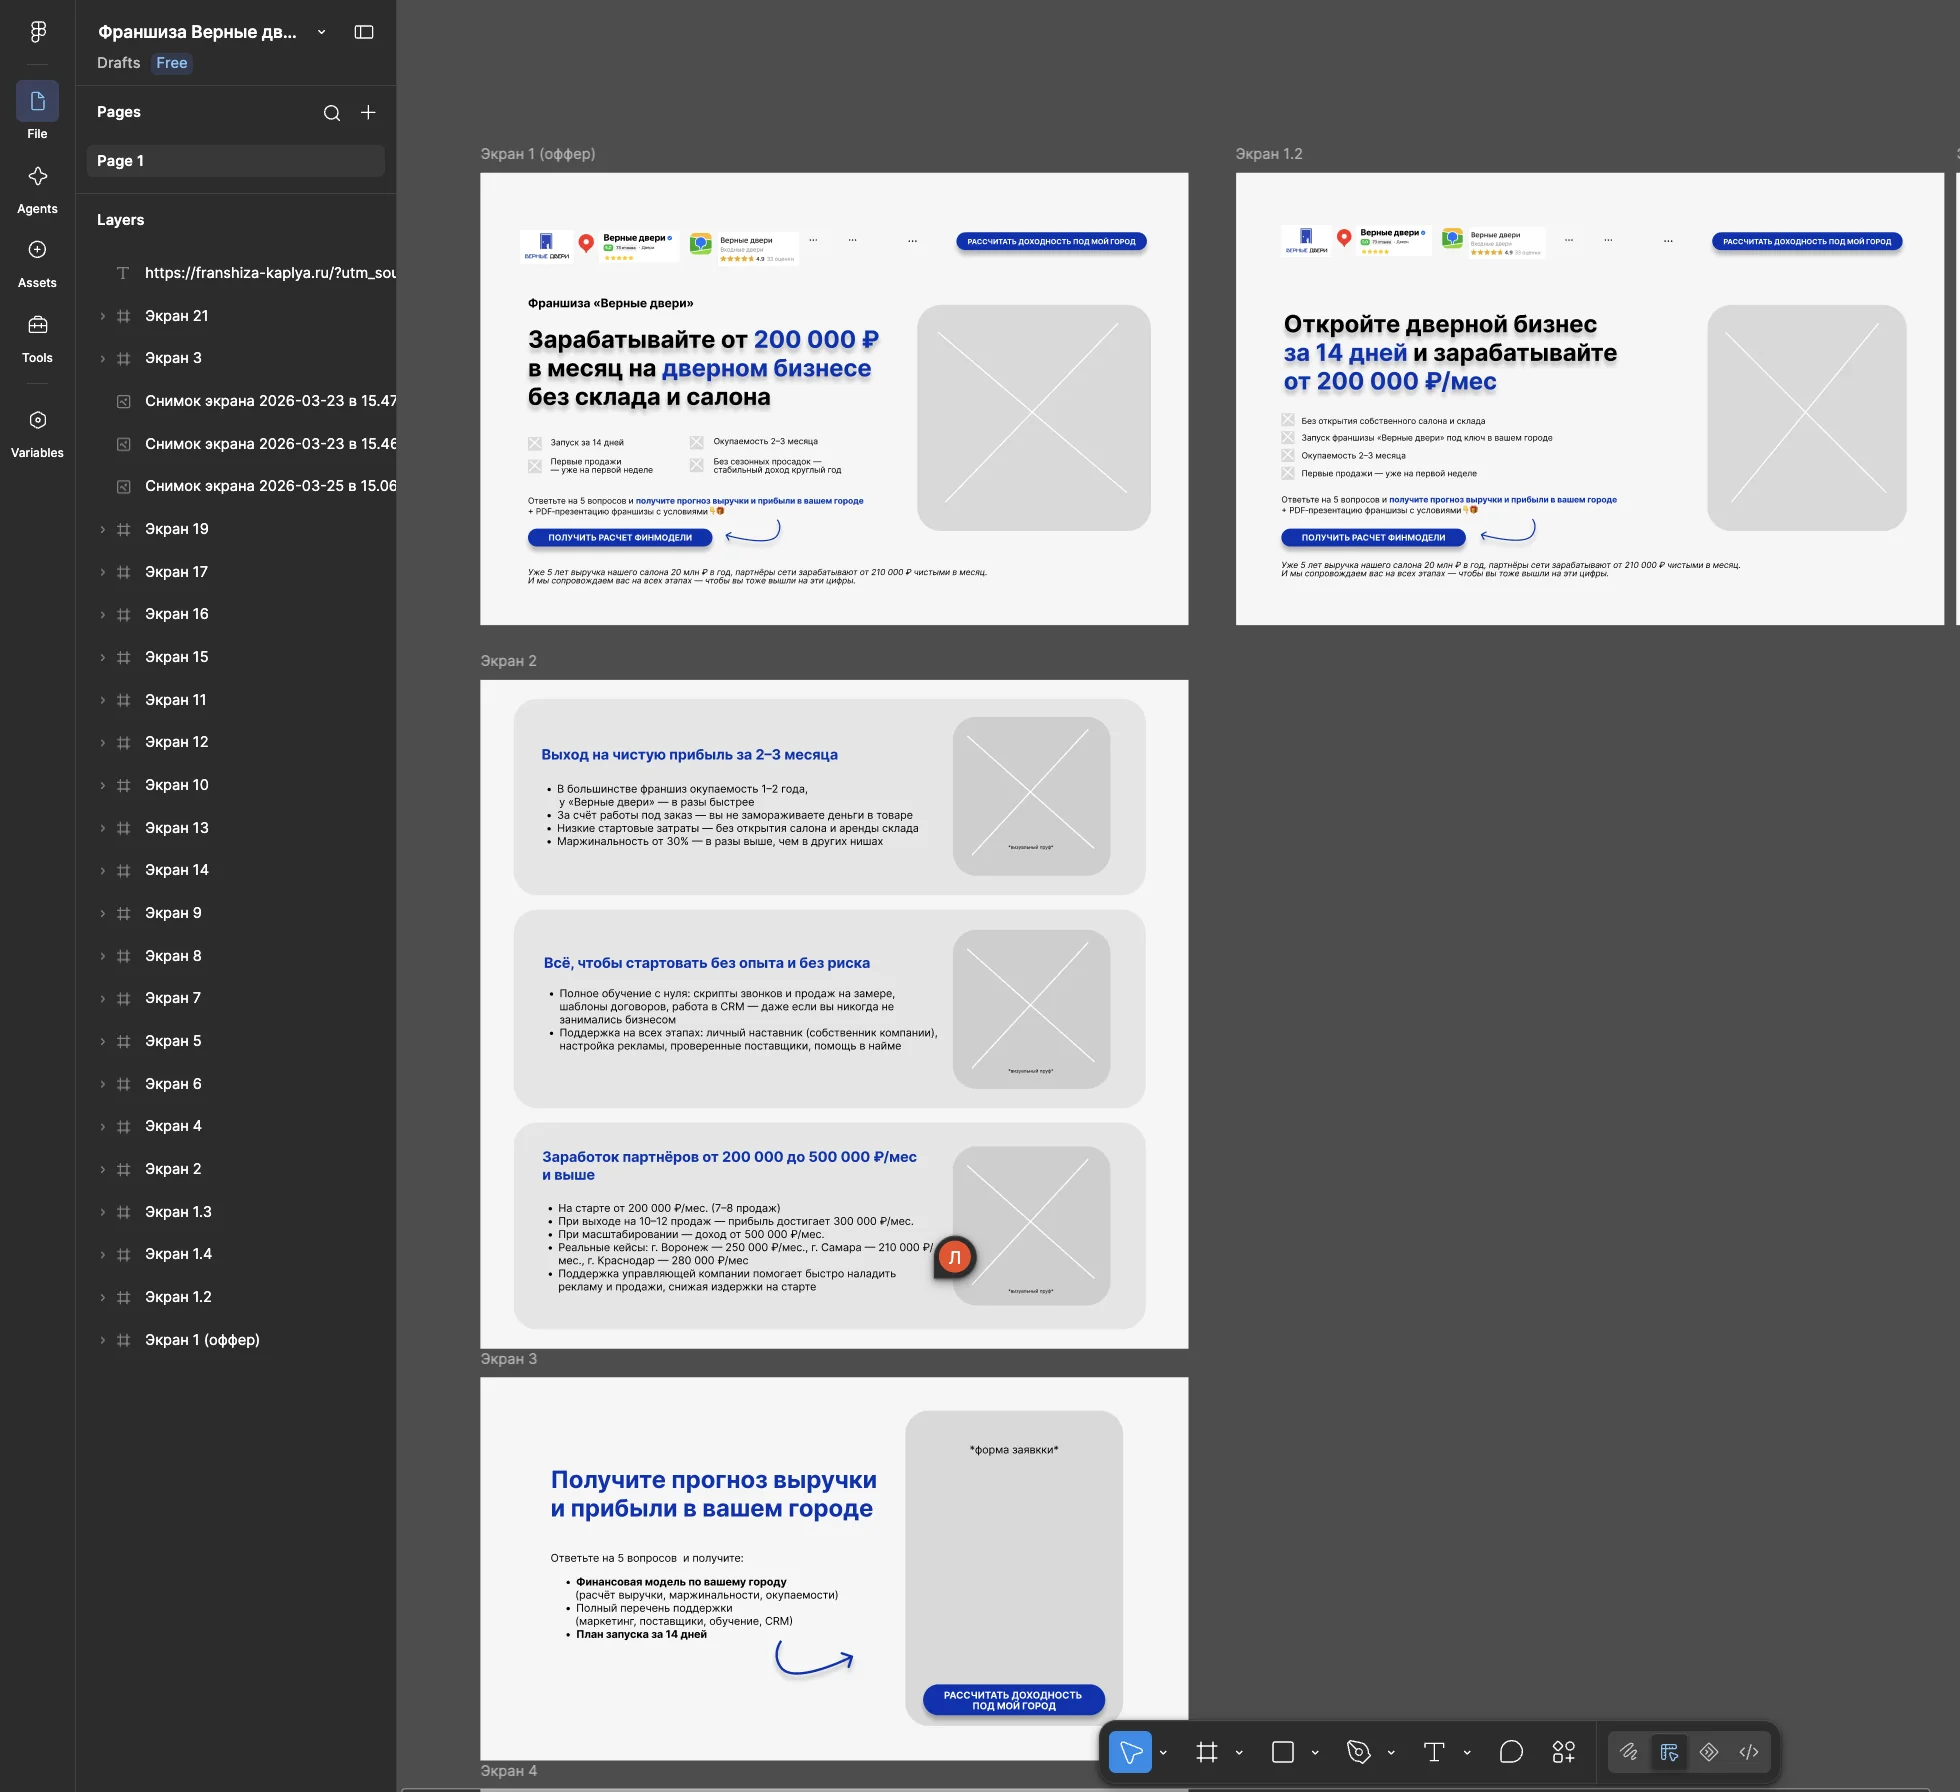Open Frame tool options chevron
The width and height of the screenshot is (1960, 1792).
pos(1239,1752)
